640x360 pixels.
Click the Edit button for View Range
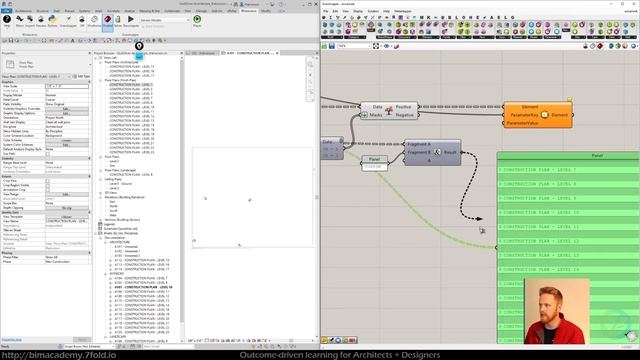(x=67, y=194)
